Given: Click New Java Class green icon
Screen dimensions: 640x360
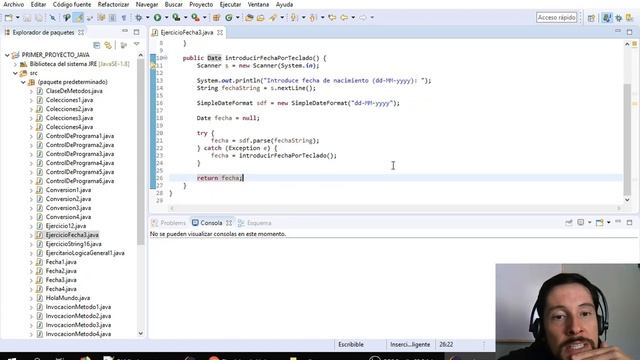Looking at the screenshot, I should pyautogui.click(x=229, y=18).
